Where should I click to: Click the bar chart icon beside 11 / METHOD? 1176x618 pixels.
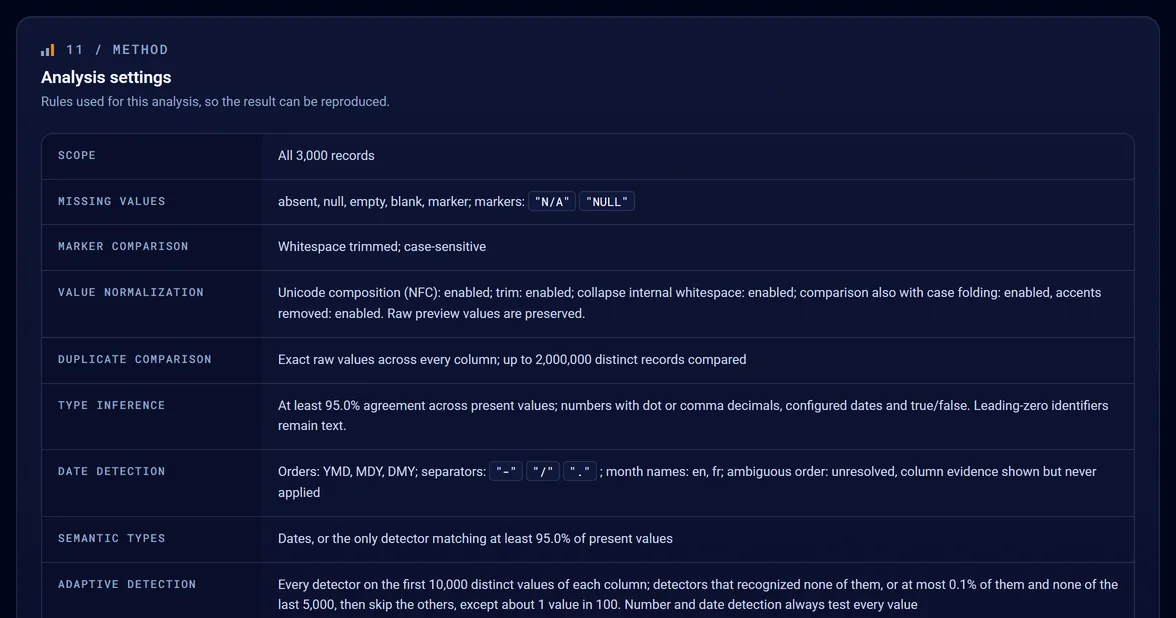pyautogui.click(x=47, y=50)
